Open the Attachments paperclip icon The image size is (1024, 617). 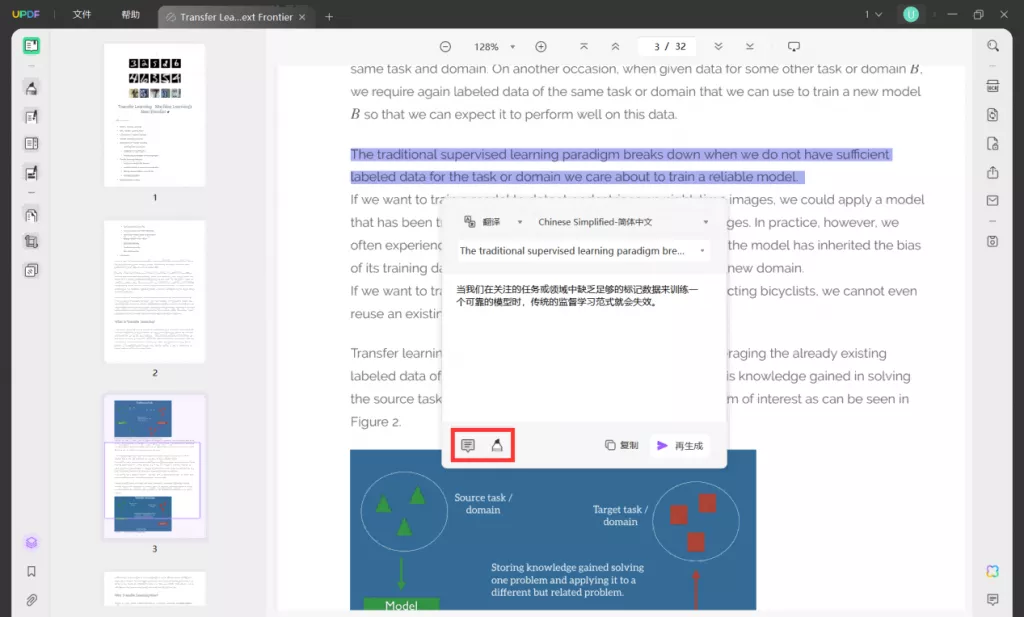[31, 600]
